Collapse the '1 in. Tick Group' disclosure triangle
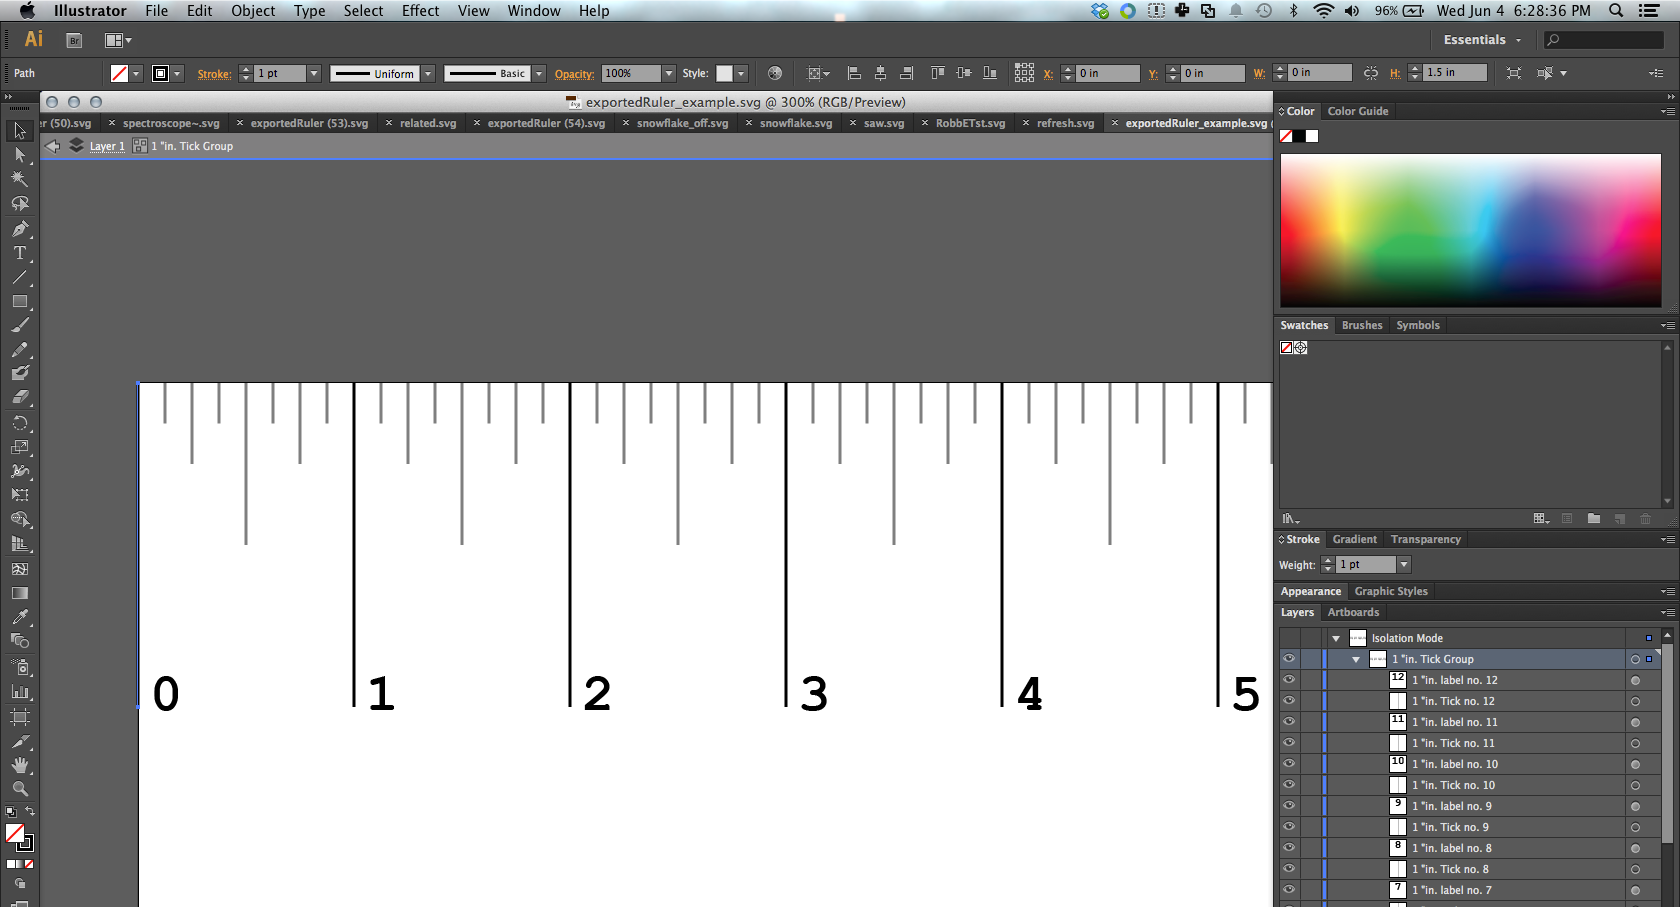Image resolution: width=1680 pixels, height=907 pixels. pyautogui.click(x=1356, y=659)
